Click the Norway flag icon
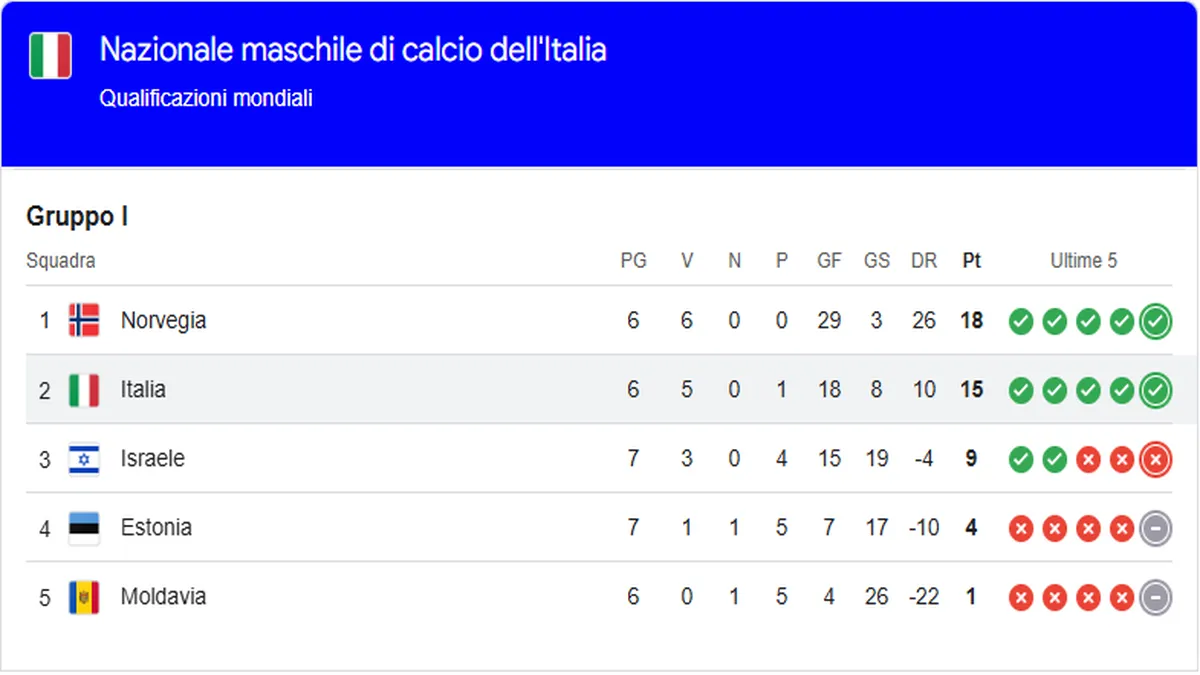 85,320
